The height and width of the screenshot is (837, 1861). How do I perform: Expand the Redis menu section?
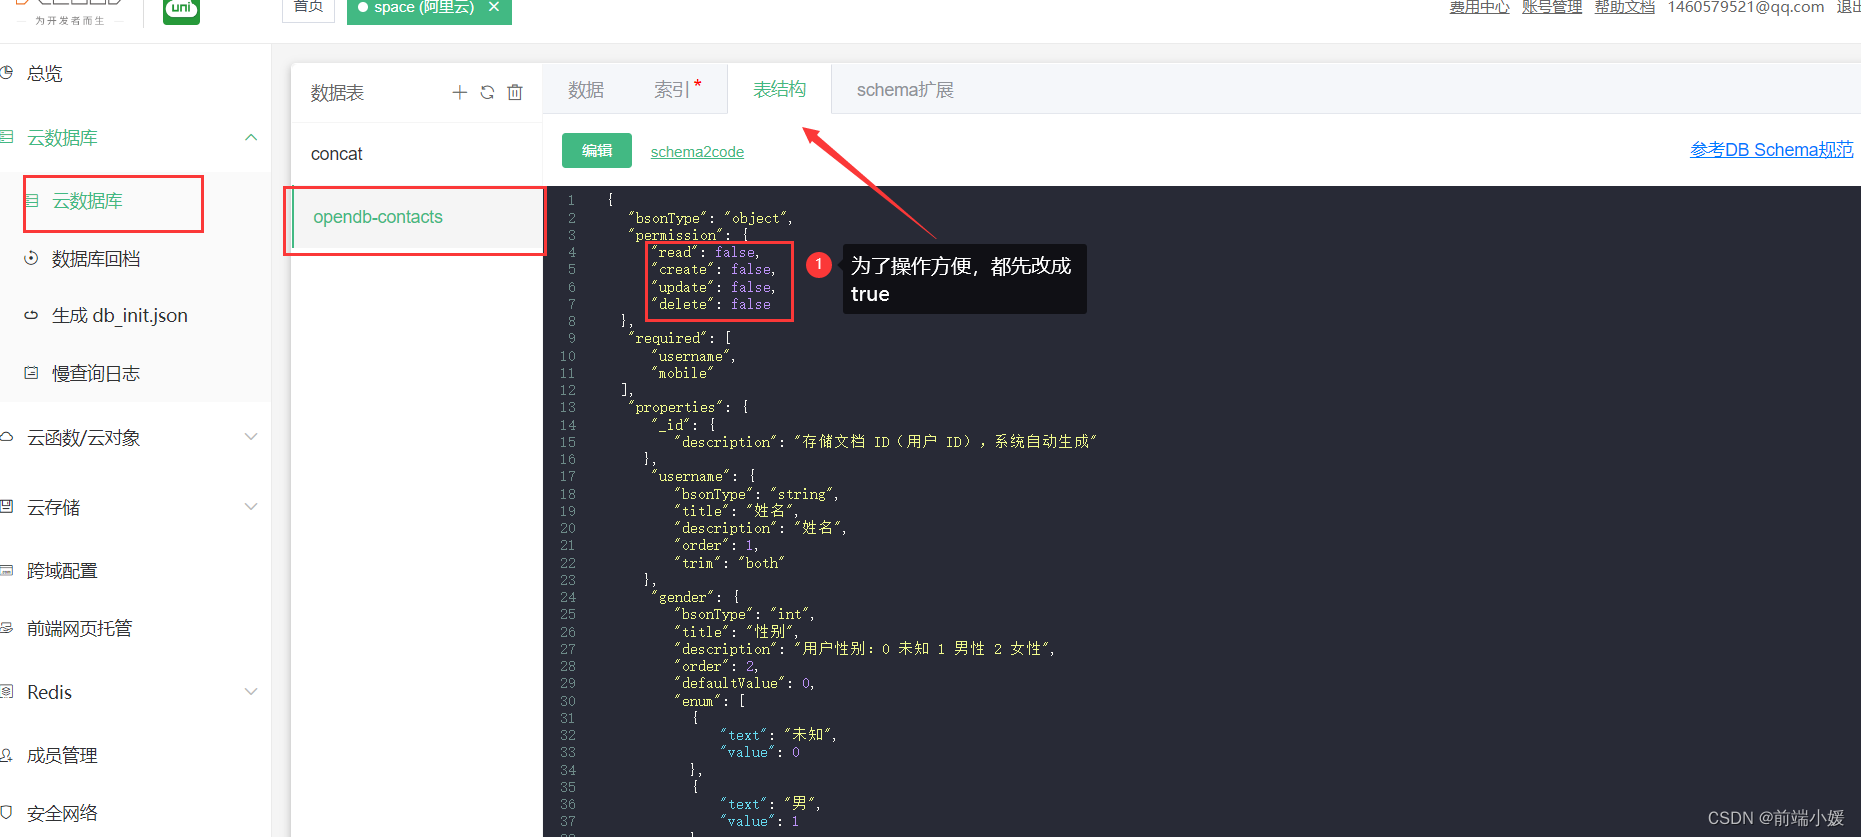(251, 692)
